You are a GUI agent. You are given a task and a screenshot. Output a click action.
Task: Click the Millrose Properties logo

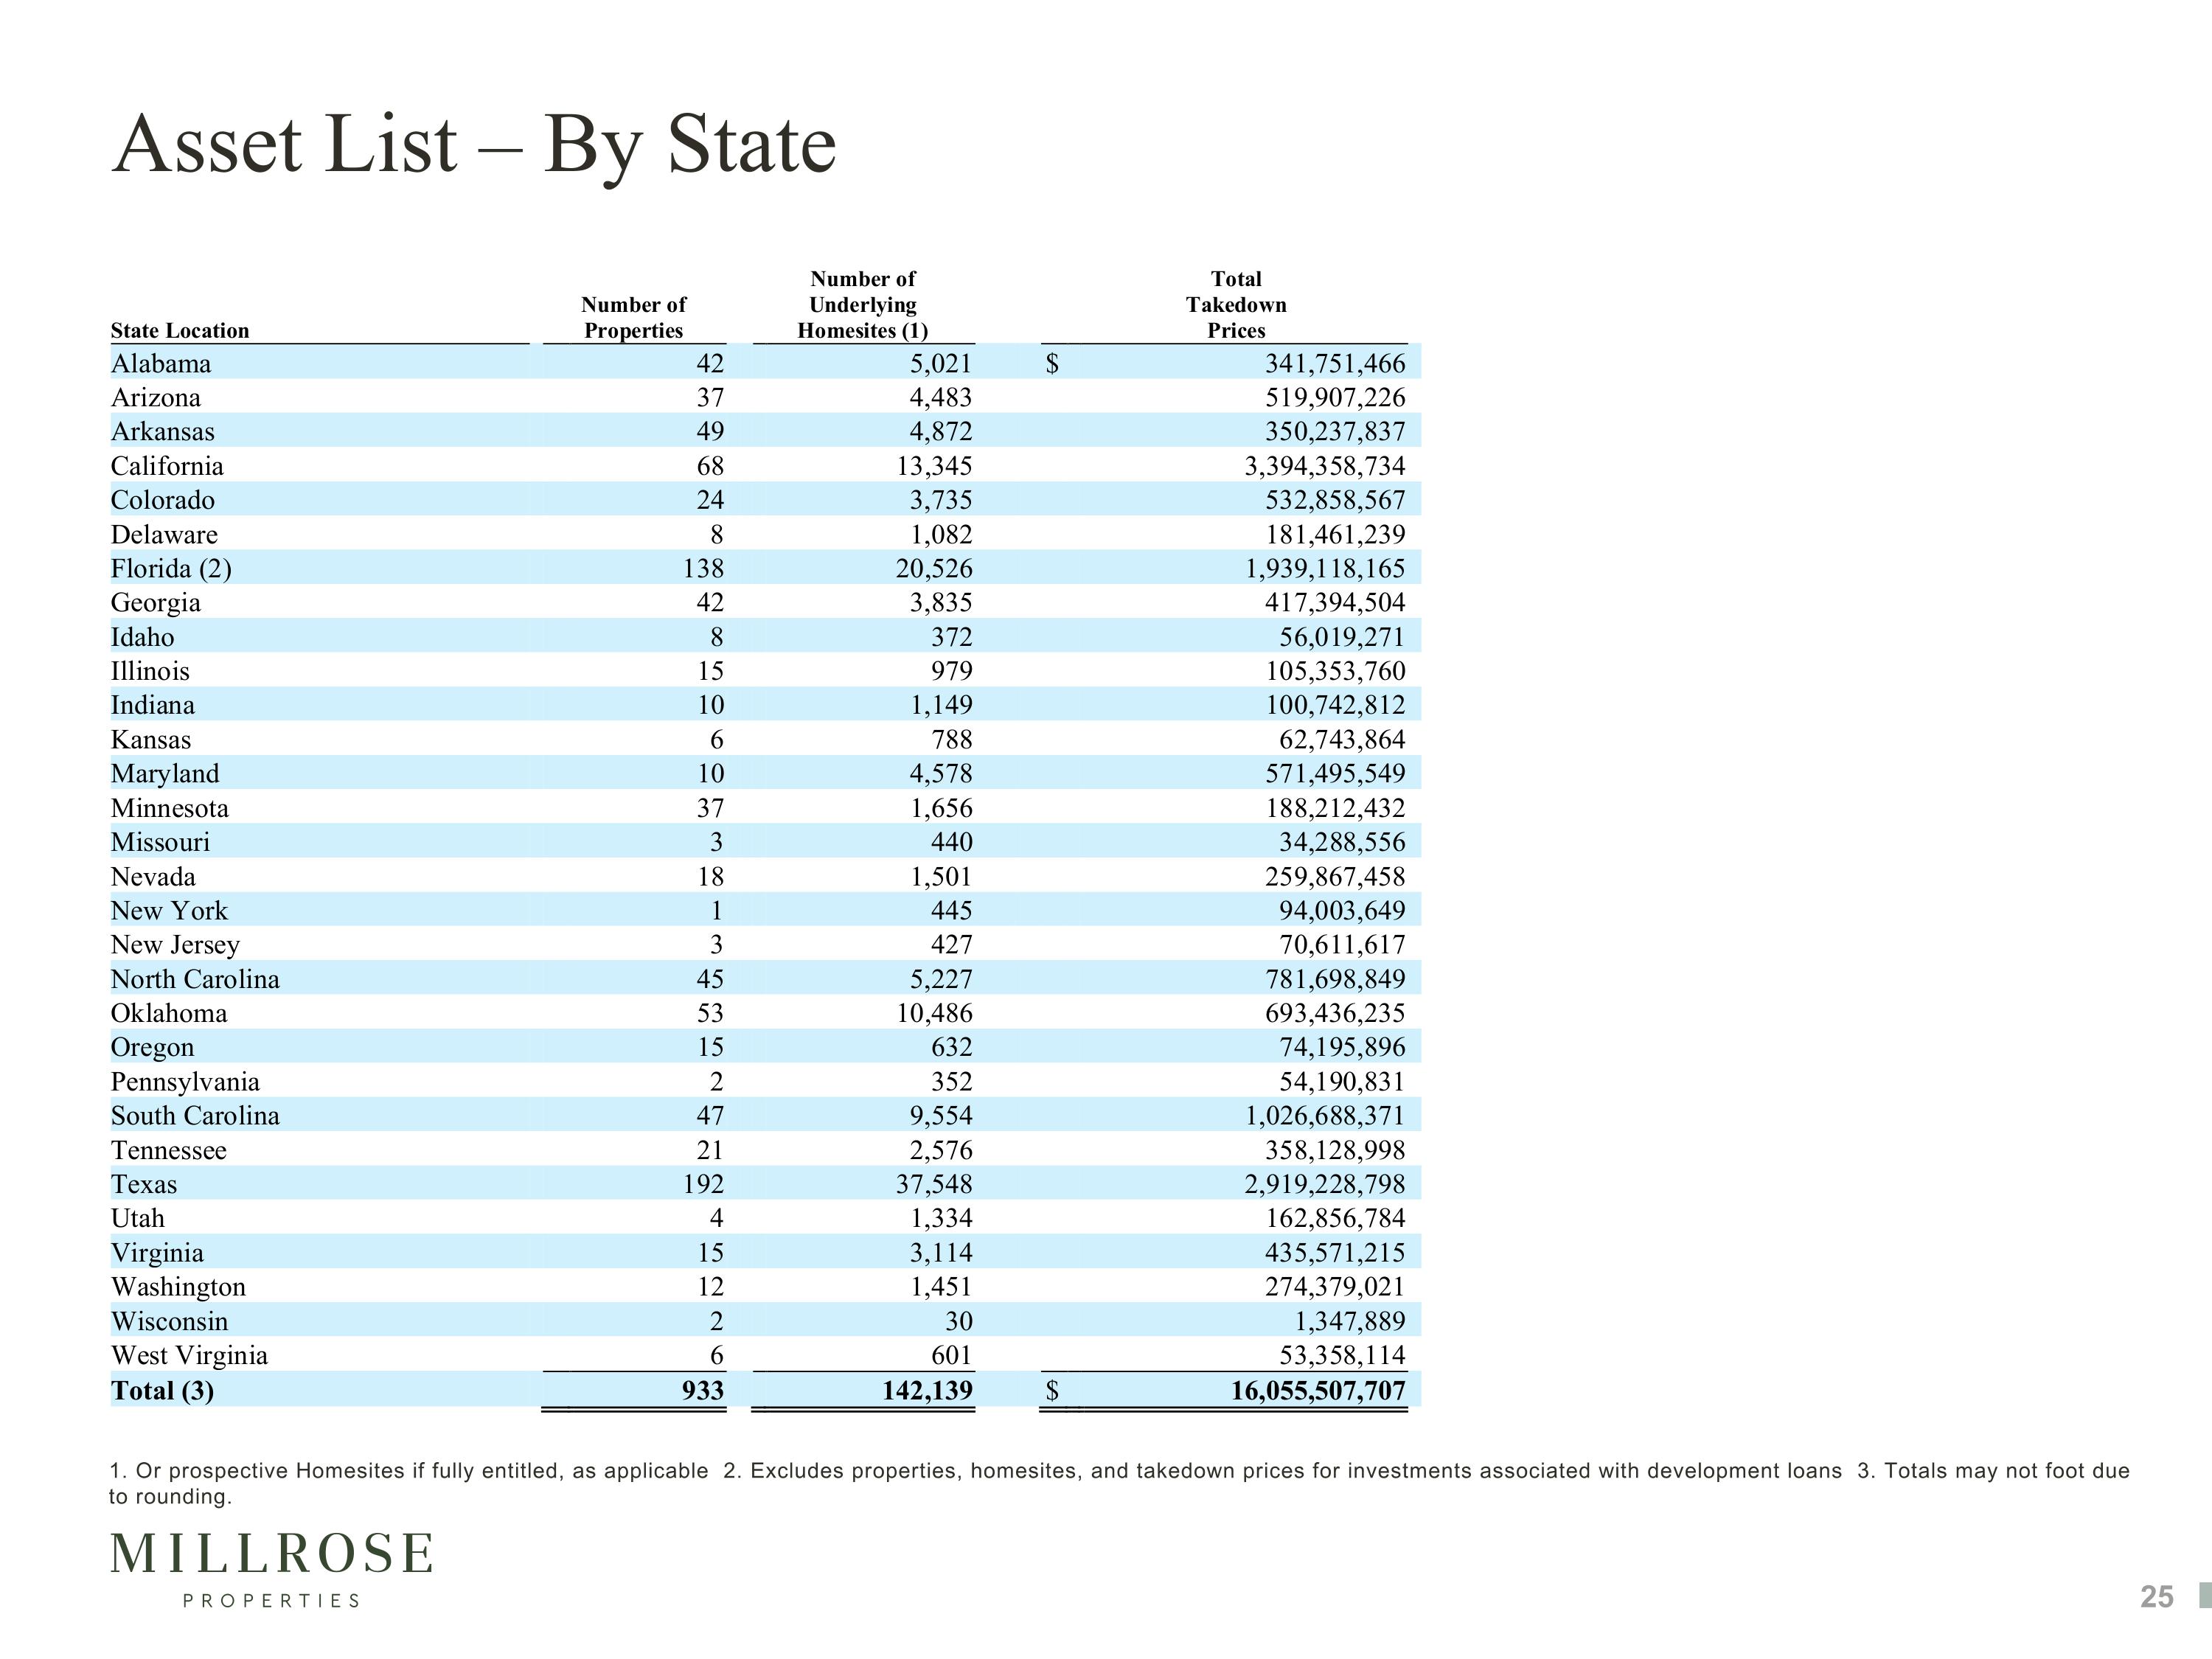tap(271, 1569)
